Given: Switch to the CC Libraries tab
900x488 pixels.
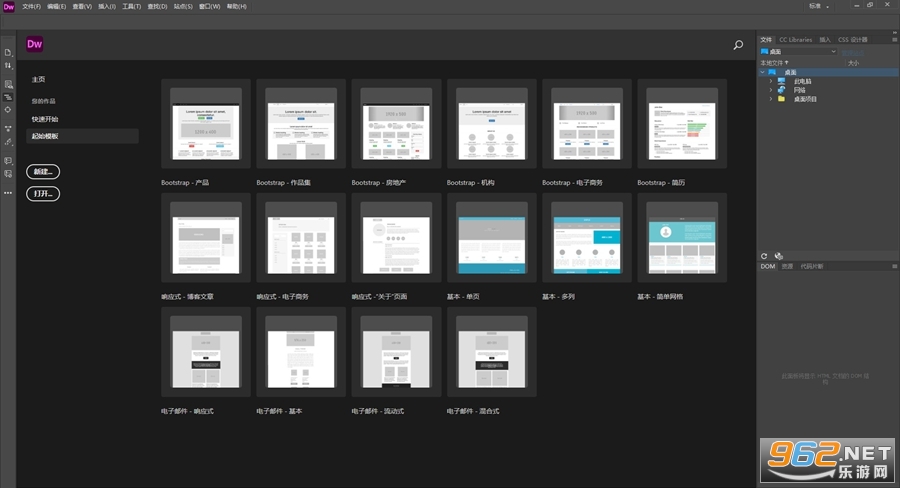Looking at the screenshot, I should [x=796, y=40].
